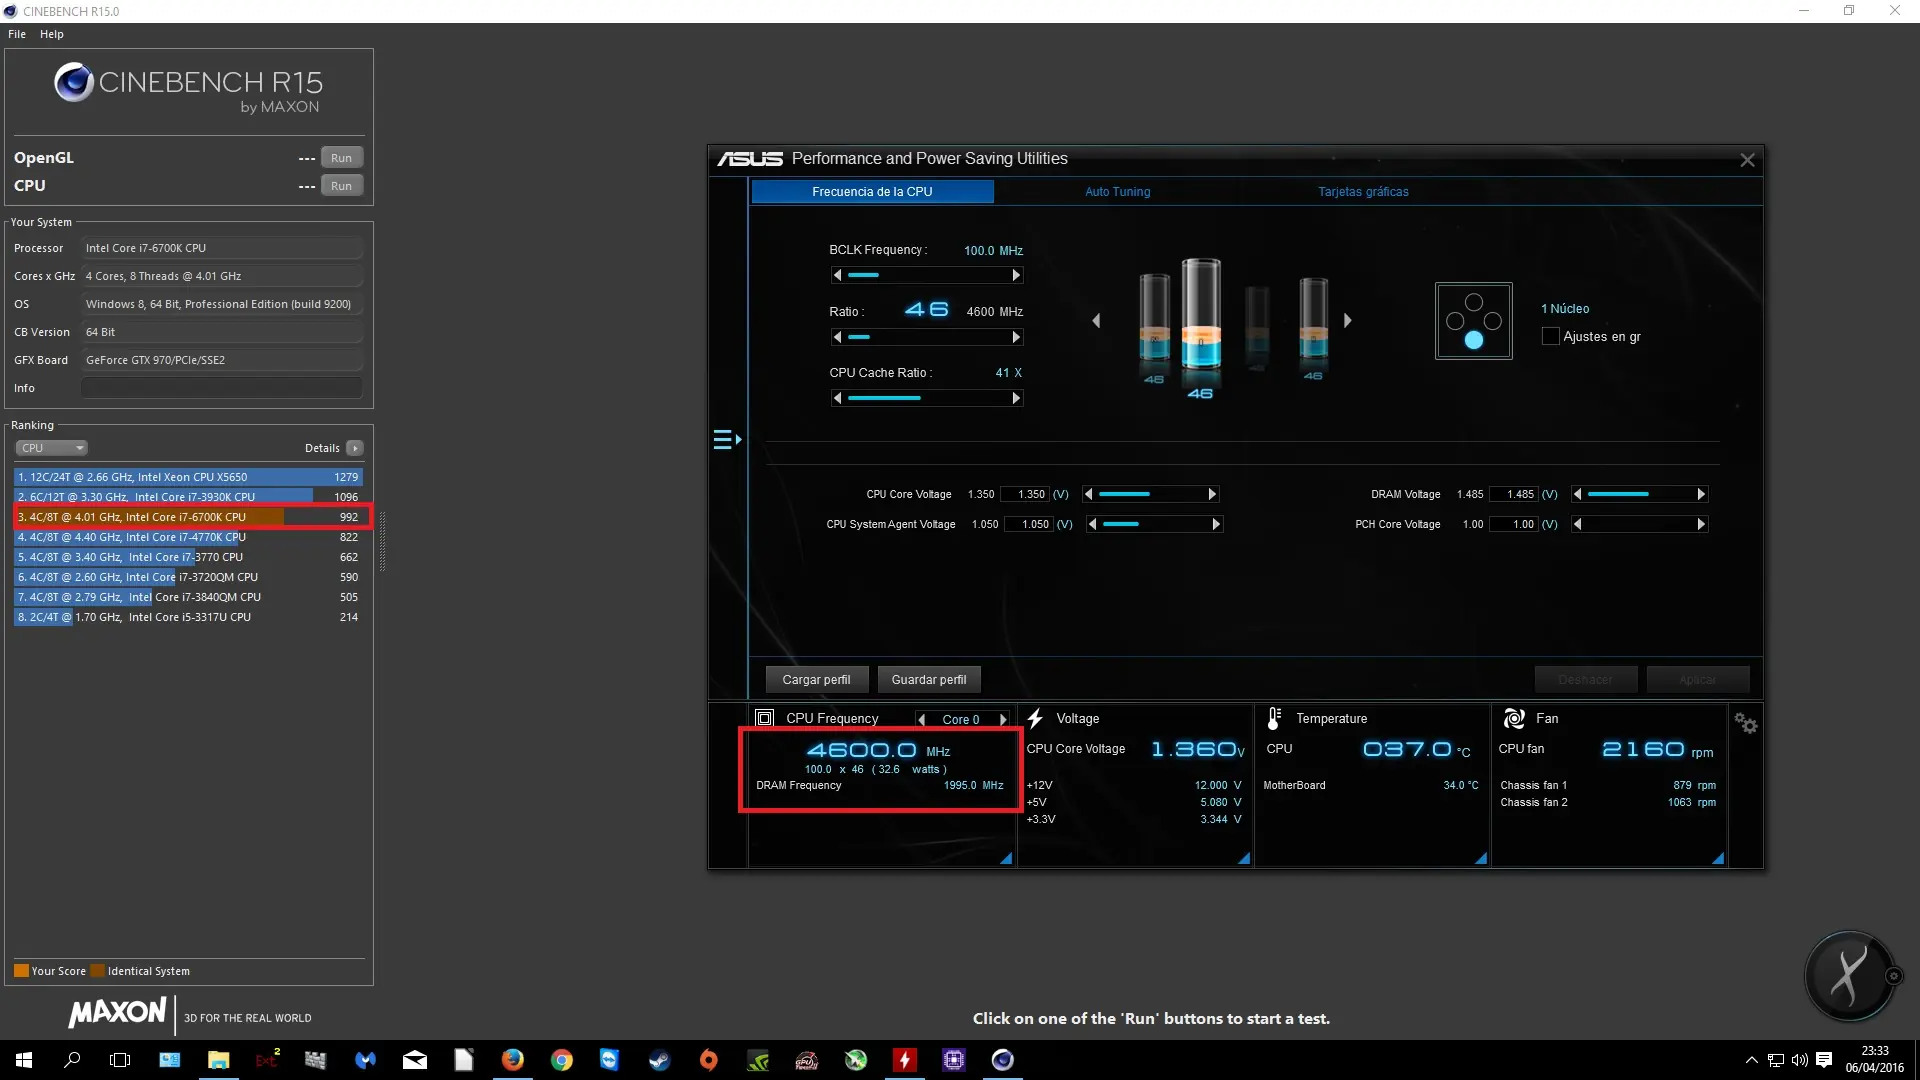Open NVIDIA GeForce Experience taskbar icon
Image resolution: width=1920 pixels, height=1080 pixels.
758,1060
